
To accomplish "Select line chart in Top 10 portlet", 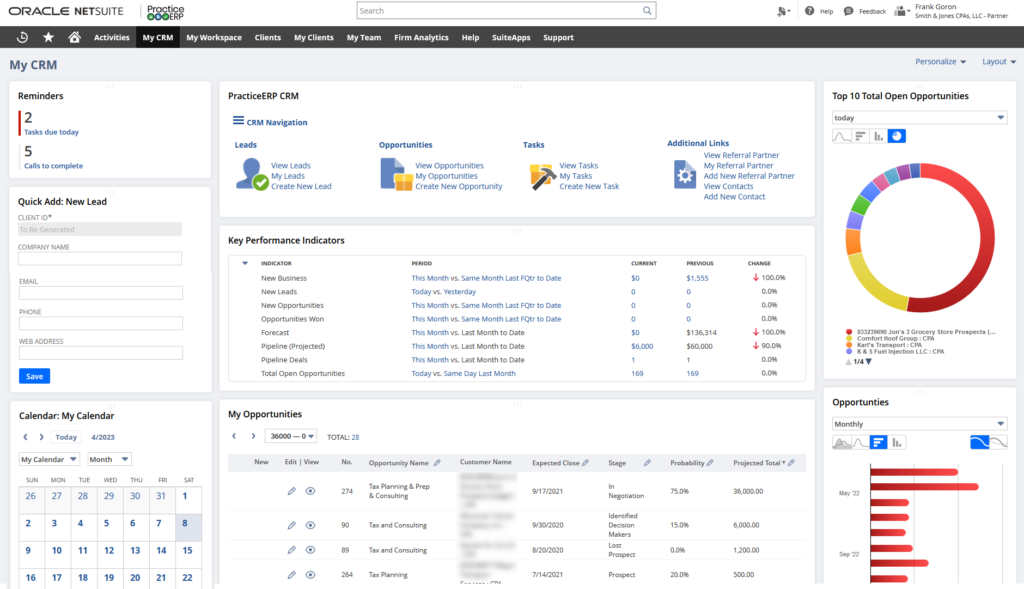I will pos(841,136).
